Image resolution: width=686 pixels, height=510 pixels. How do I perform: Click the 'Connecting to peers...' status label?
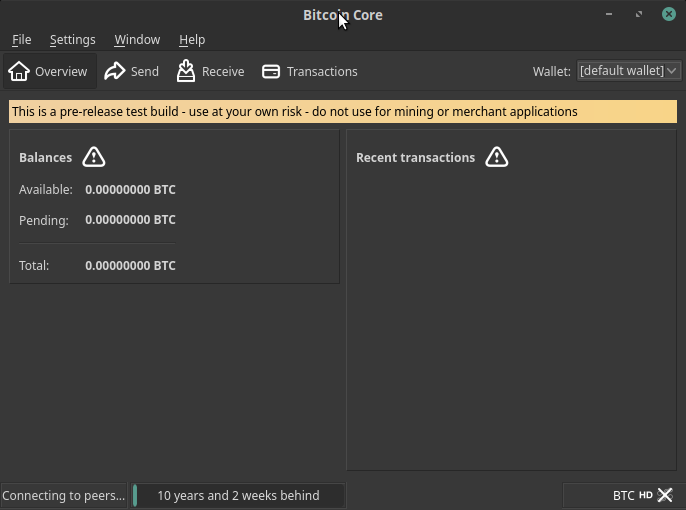click(x=63, y=496)
